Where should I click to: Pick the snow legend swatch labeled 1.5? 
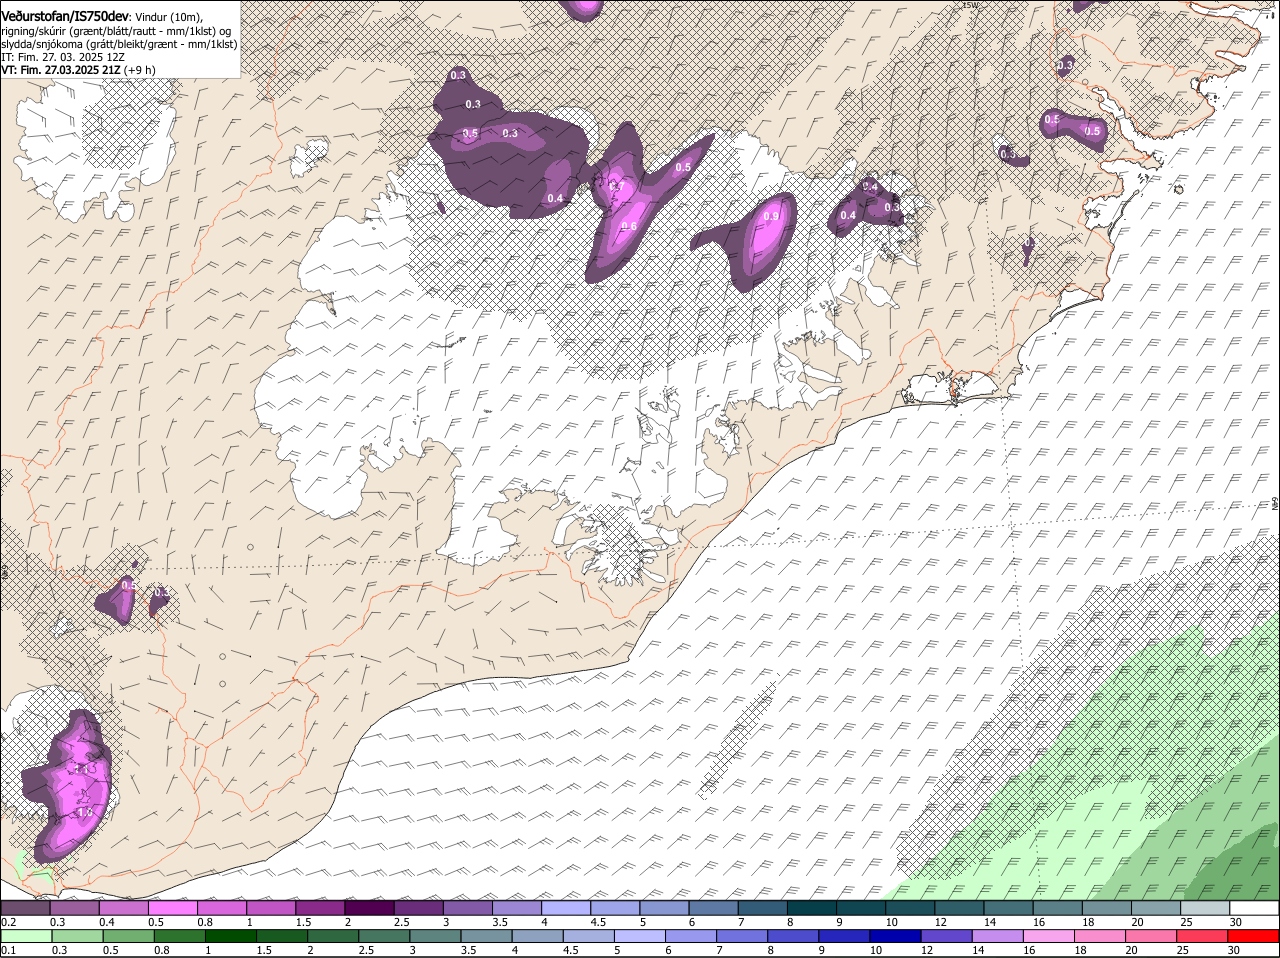pyautogui.click(x=319, y=908)
